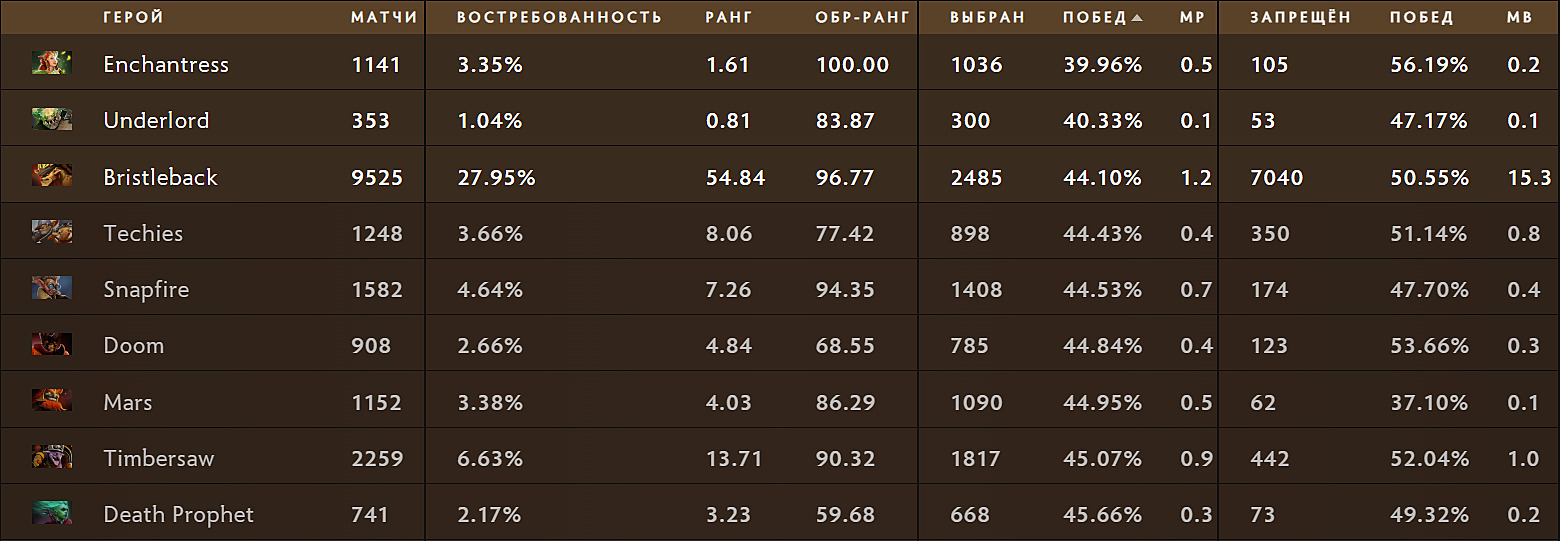Click the Doom hero portrait icon
The height and width of the screenshot is (541, 1560).
[x=51, y=345]
